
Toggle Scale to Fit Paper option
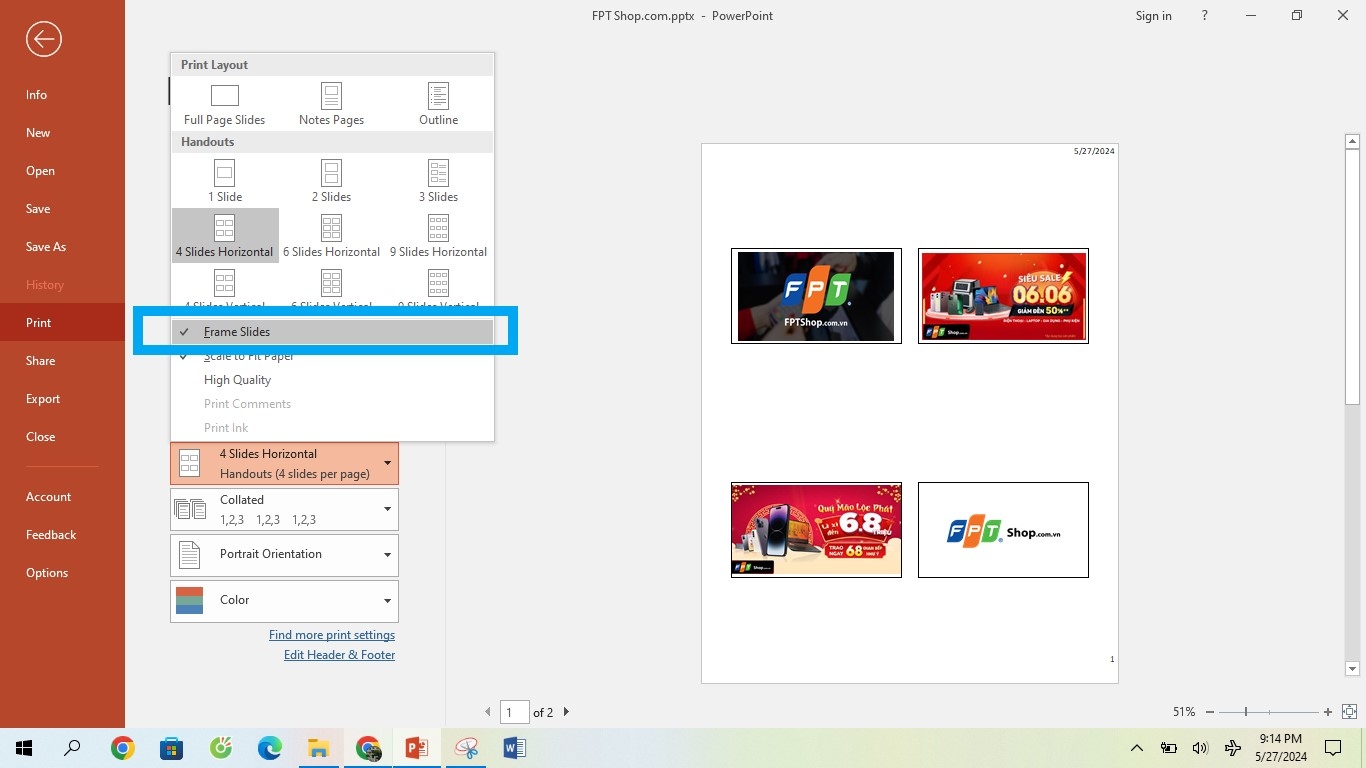pos(332,356)
